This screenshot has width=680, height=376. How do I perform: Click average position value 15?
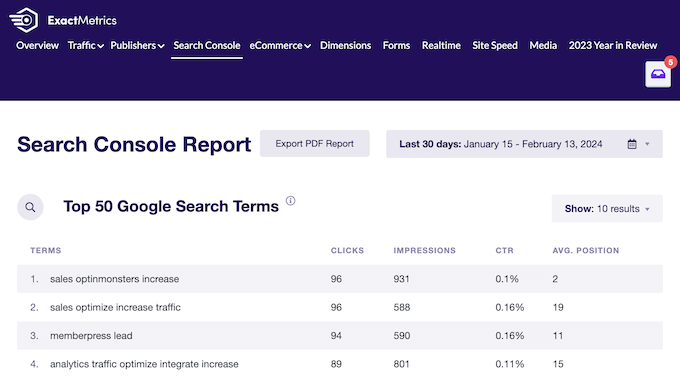pos(558,364)
